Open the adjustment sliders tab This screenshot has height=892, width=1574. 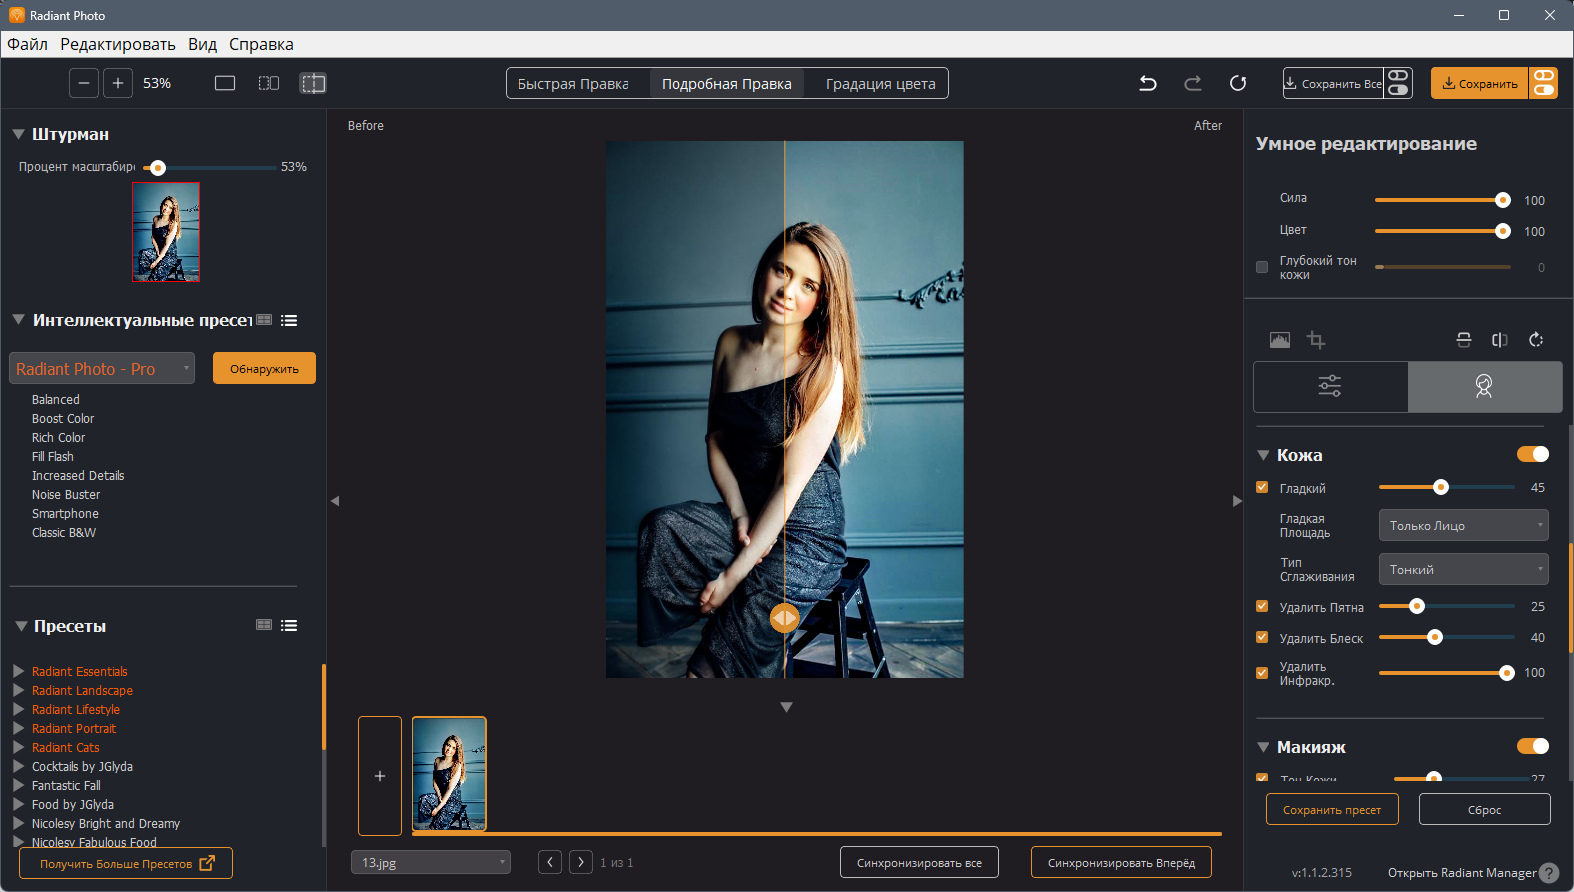point(1330,386)
